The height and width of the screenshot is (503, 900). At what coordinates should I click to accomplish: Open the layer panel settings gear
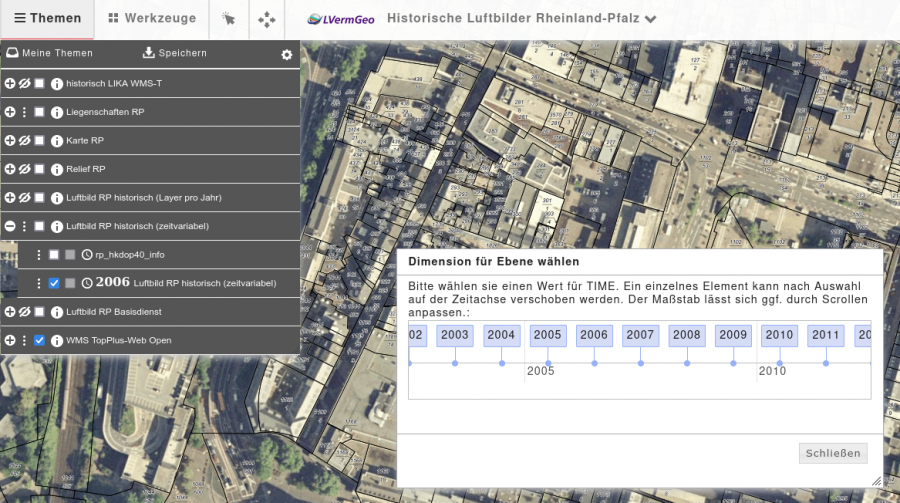[287, 54]
